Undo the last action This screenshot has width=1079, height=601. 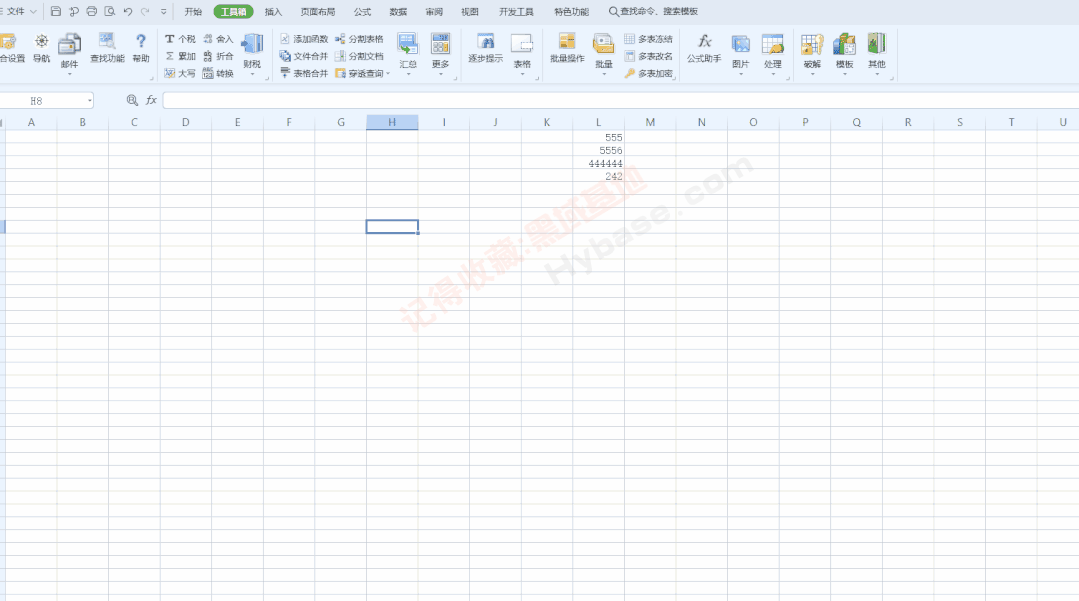point(127,11)
